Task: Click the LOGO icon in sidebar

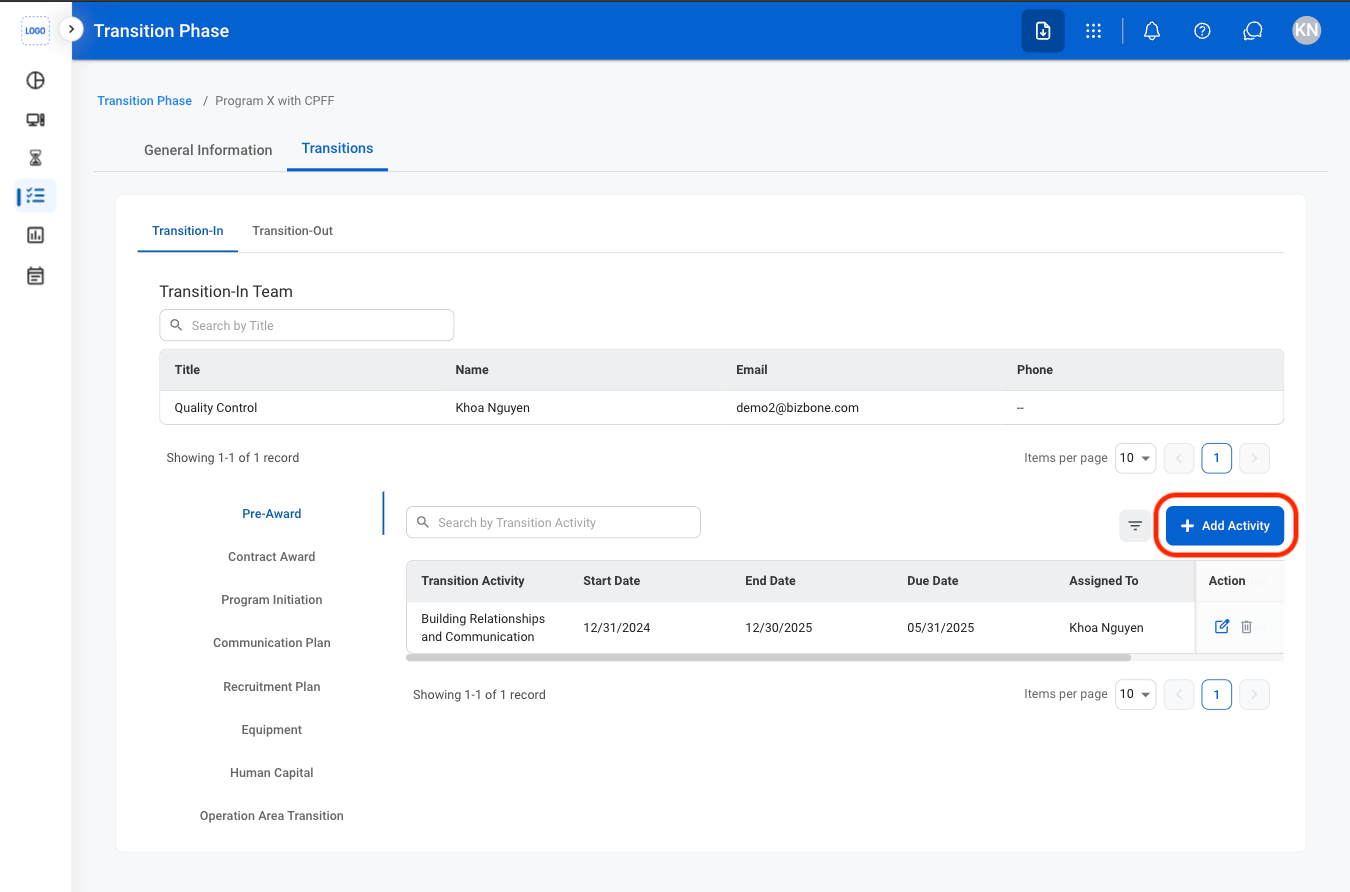Action: pyautogui.click(x=35, y=31)
